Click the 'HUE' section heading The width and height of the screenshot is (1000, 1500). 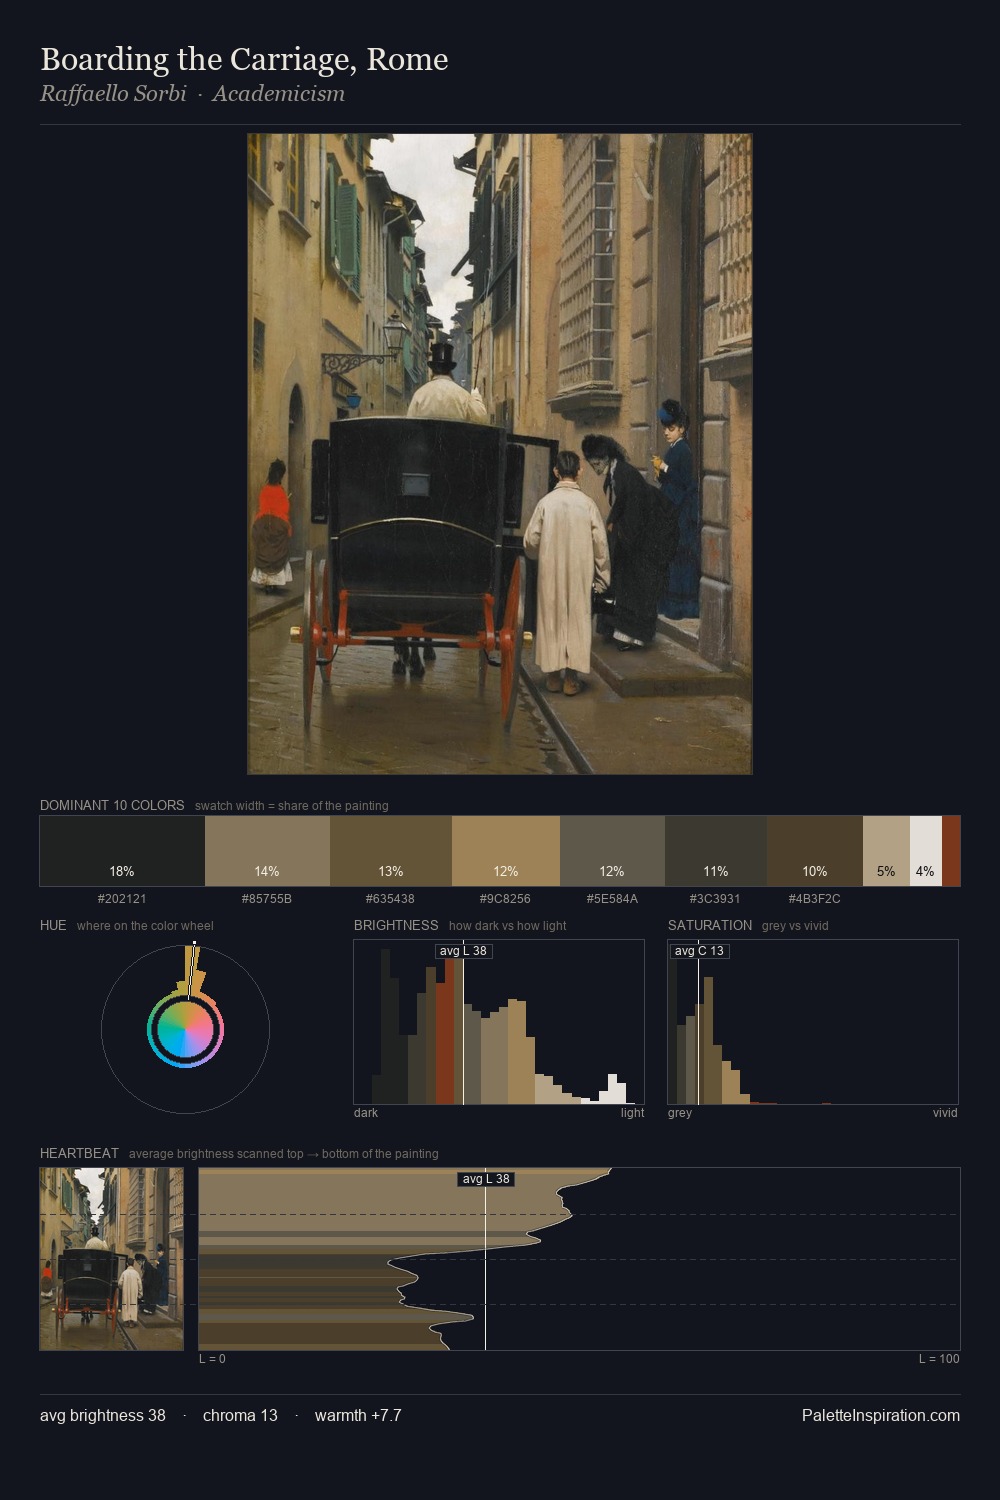53,925
